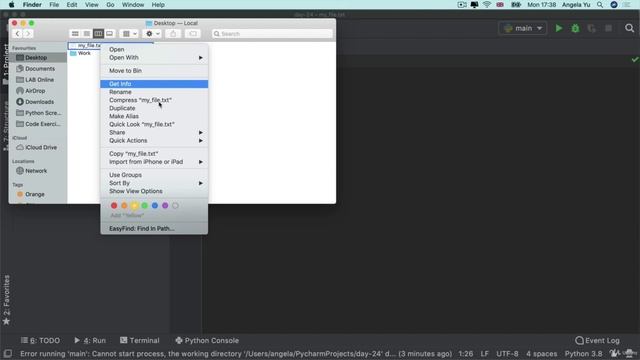640x360 pixels.
Task: Choose Open in context menu
Action: pyautogui.click(x=154, y=49)
